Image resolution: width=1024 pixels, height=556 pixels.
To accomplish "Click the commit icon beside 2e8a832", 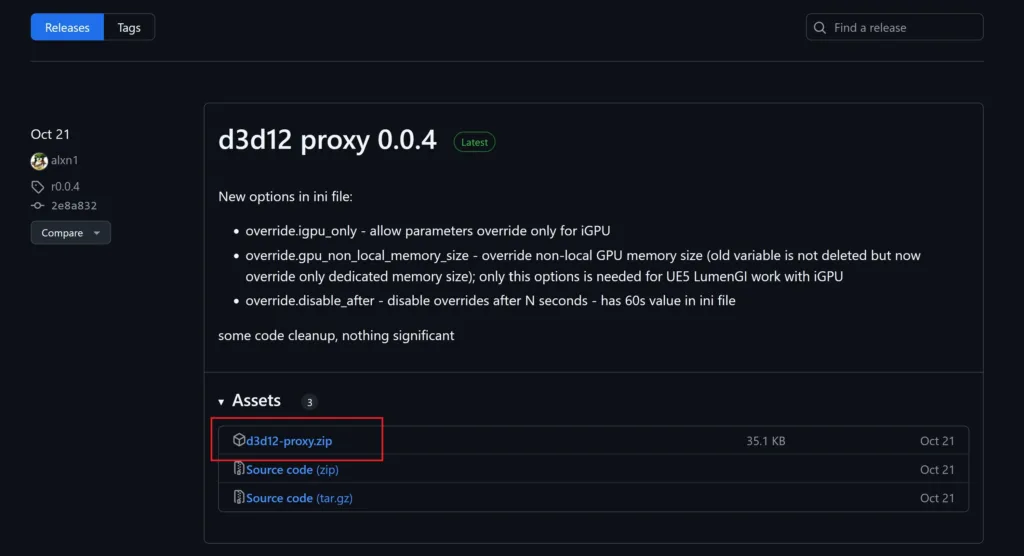I will click(37, 205).
